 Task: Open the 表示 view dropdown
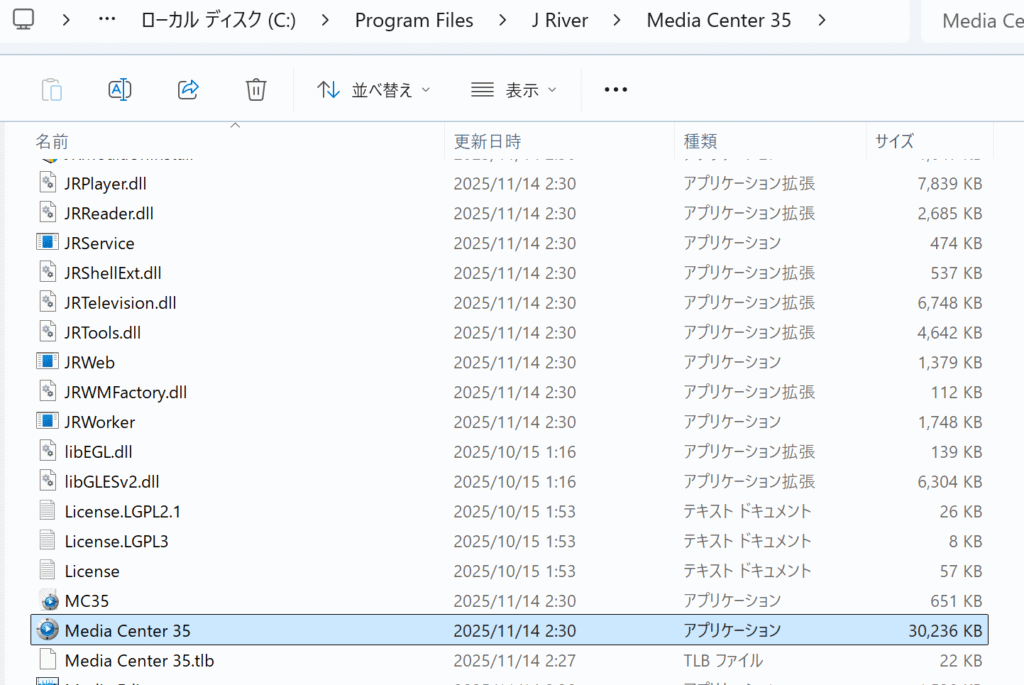pos(513,90)
